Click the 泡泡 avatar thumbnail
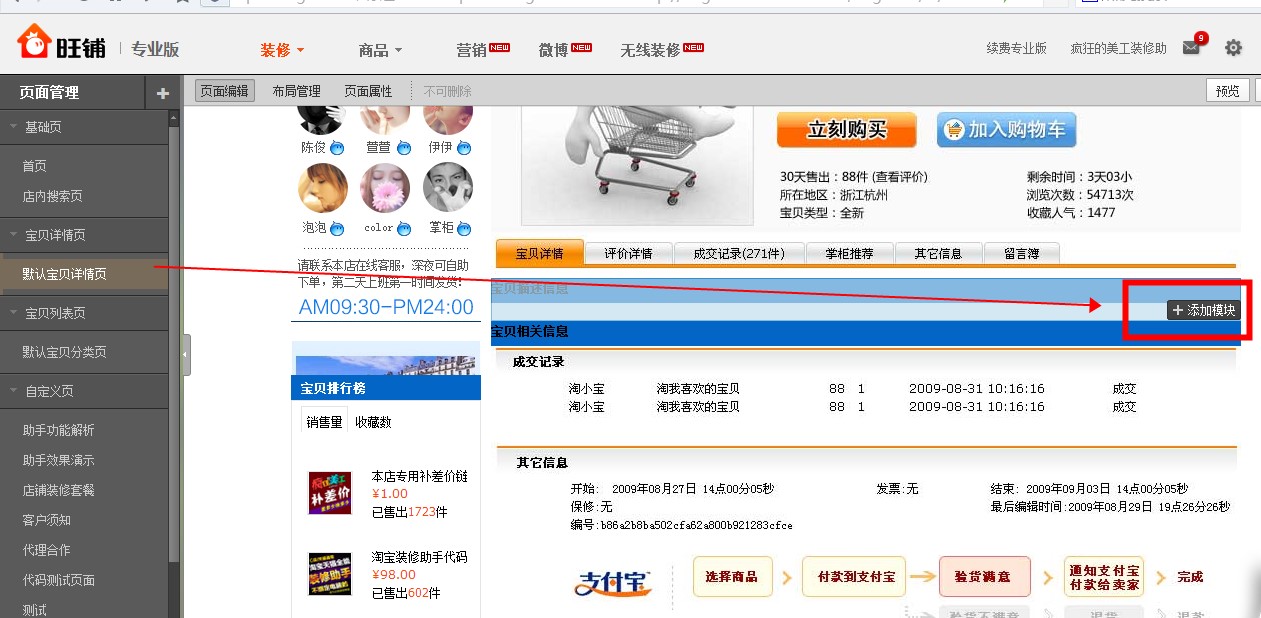 (320, 191)
